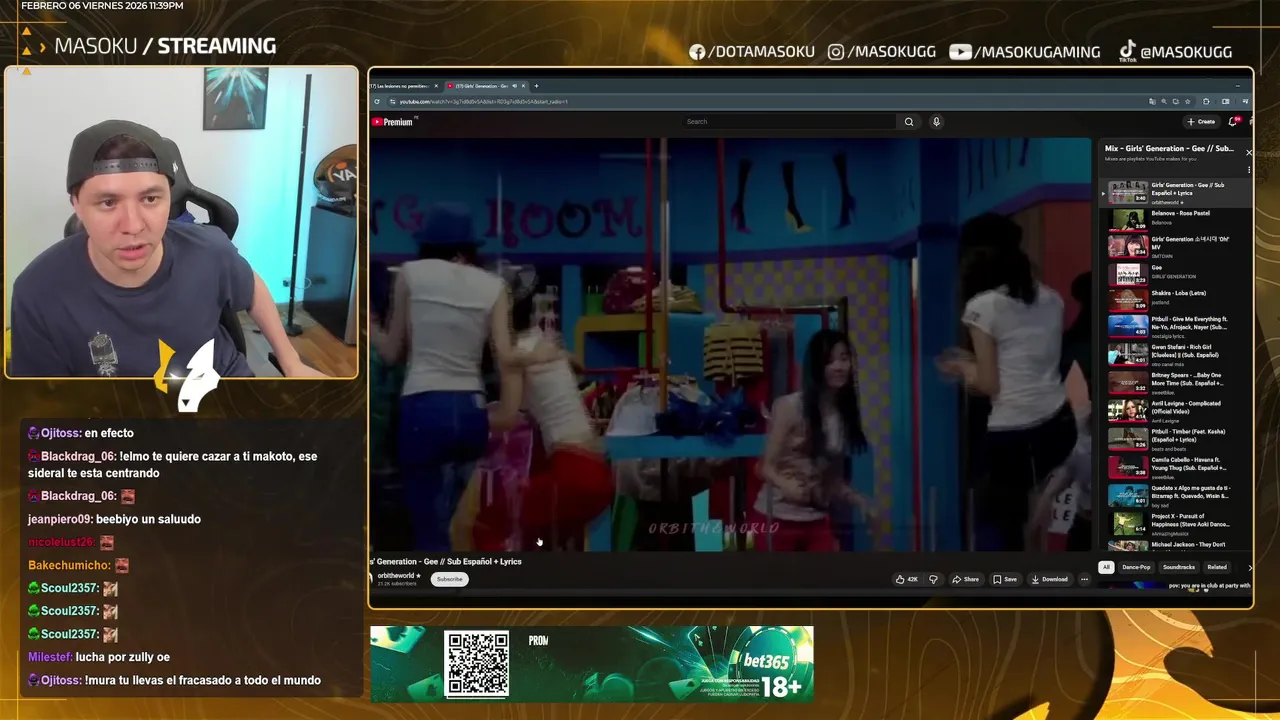The height and width of the screenshot is (720, 1280).
Task: Select the All filter chip
Action: click(x=1106, y=567)
